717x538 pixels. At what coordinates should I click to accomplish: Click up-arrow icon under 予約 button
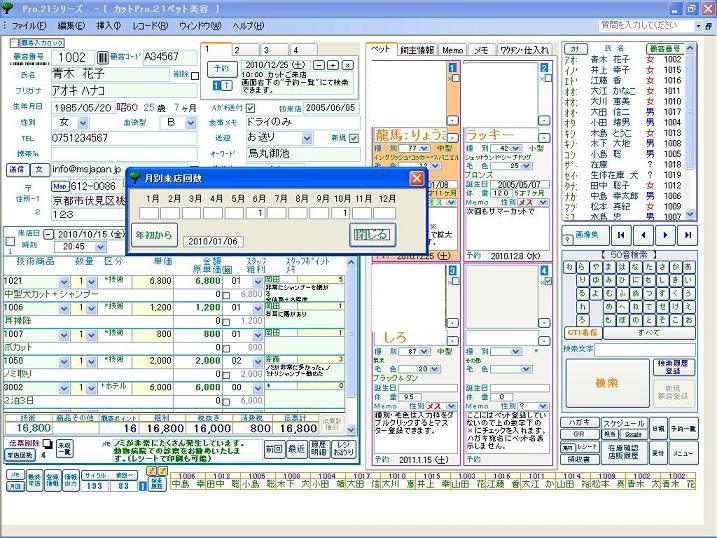pos(227,85)
